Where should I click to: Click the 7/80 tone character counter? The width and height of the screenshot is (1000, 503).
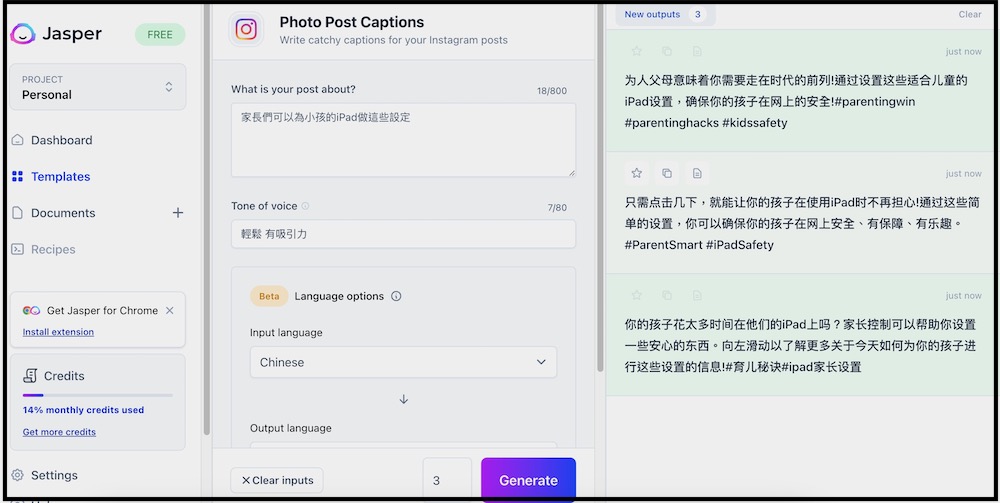click(557, 208)
